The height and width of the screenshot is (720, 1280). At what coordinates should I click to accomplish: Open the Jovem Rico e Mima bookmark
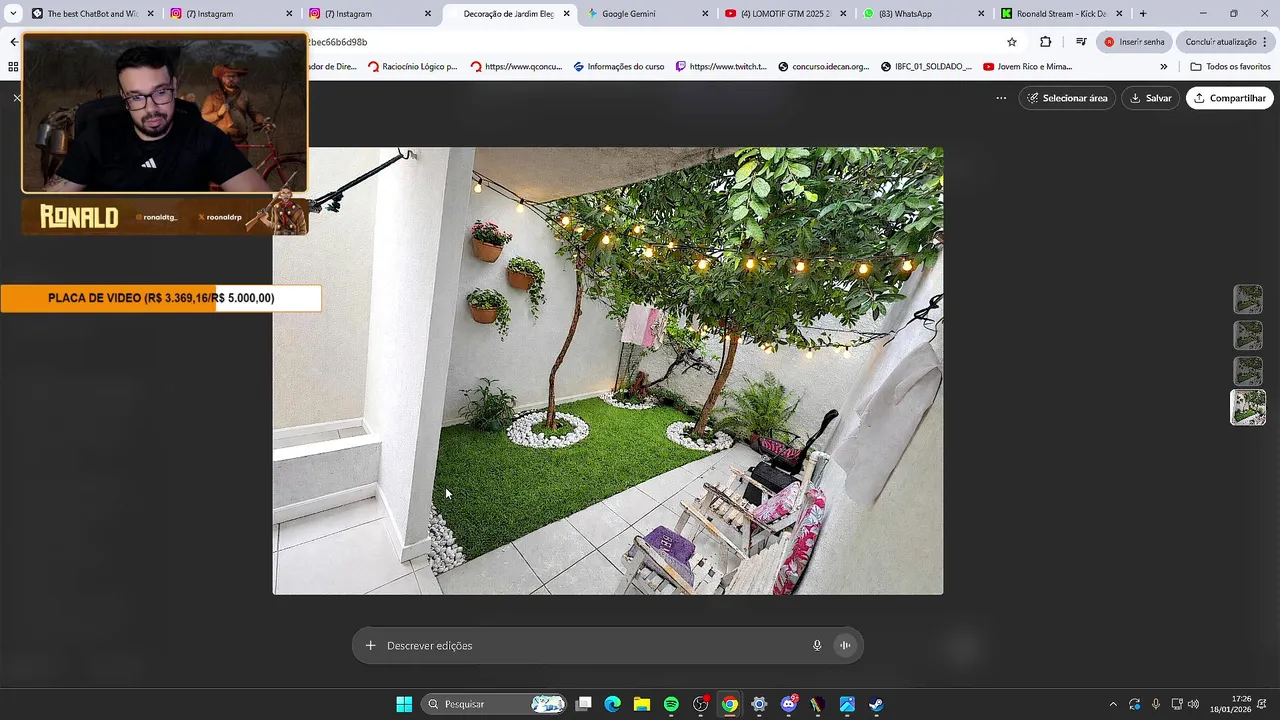click(x=1028, y=67)
